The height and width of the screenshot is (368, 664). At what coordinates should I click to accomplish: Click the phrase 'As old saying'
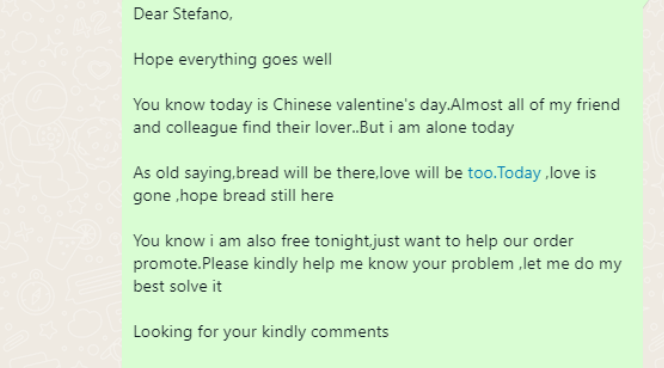[183, 174]
